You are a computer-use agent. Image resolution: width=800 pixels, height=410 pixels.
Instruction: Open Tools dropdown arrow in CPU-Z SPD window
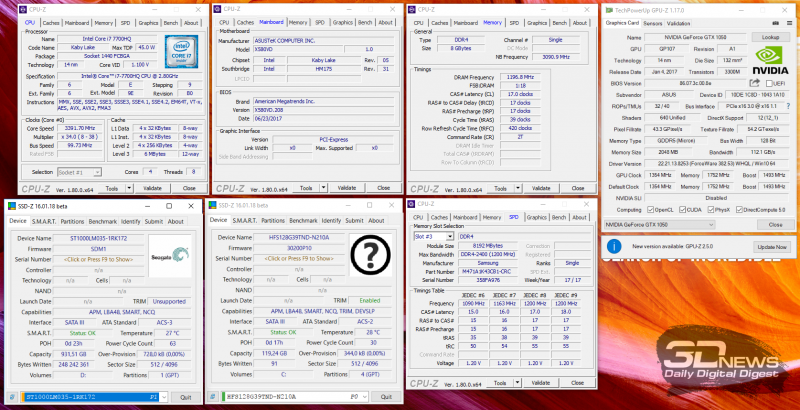pyautogui.click(x=517, y=383)
